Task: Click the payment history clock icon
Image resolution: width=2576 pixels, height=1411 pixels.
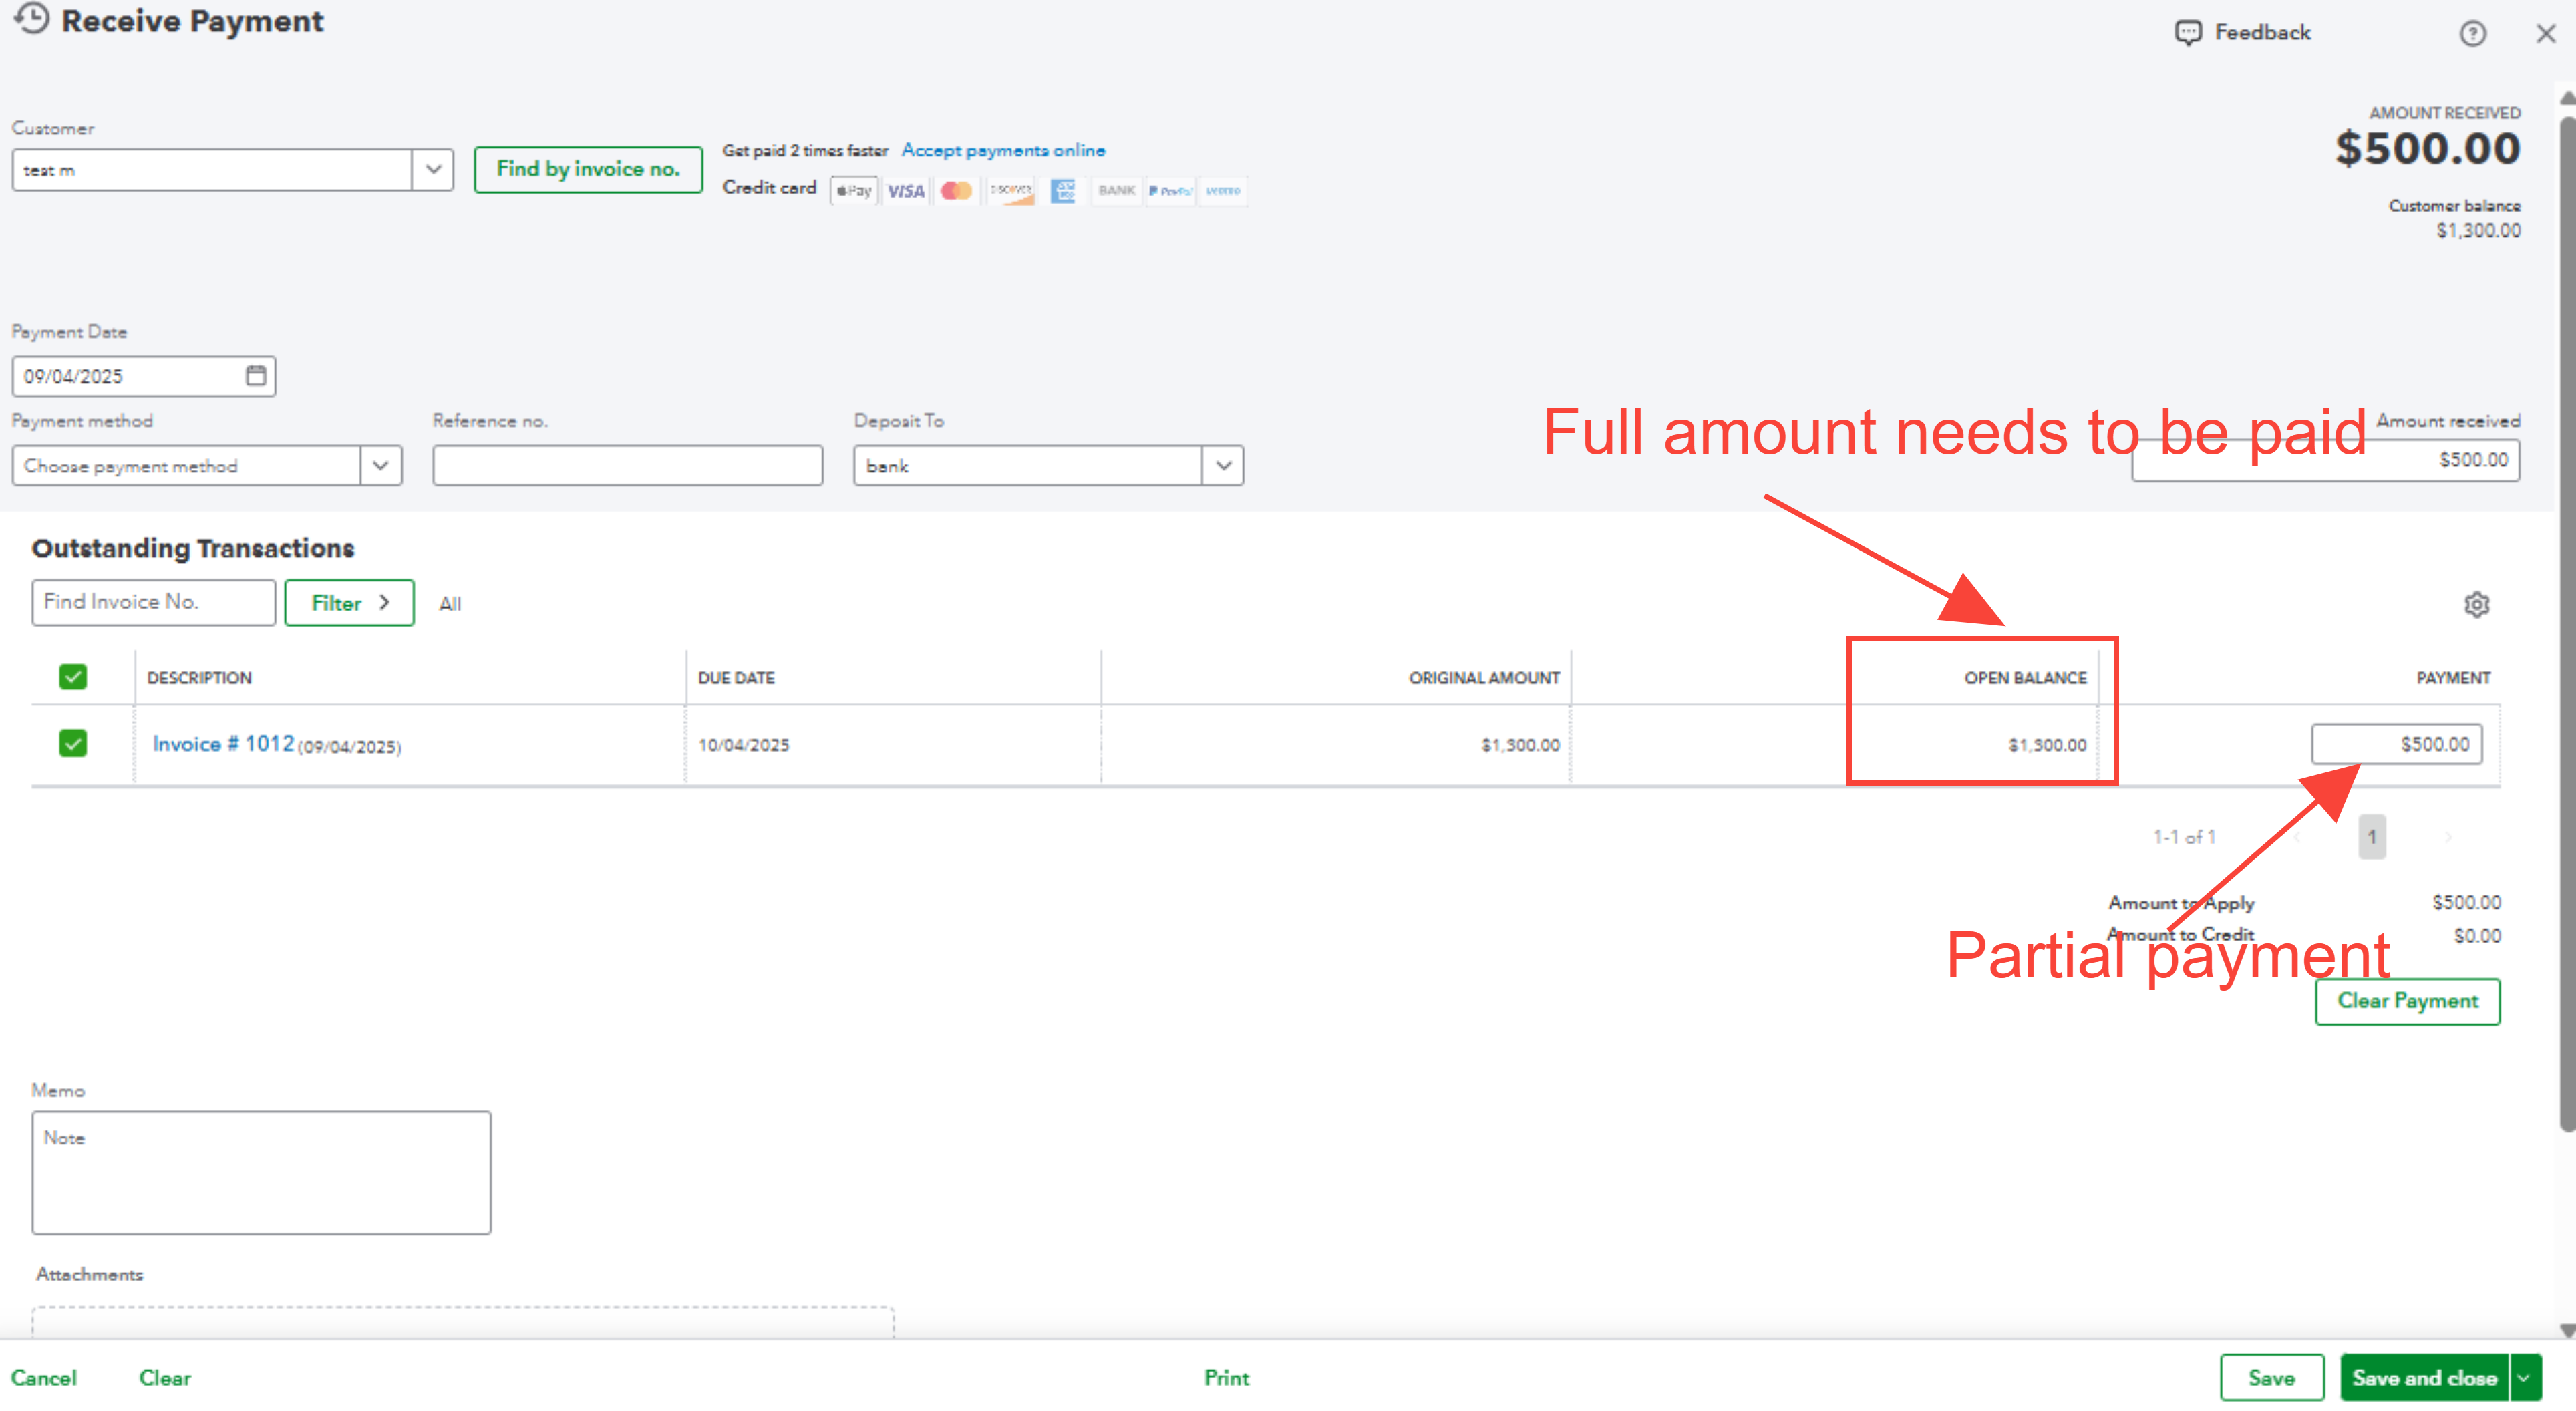Action: pos(32,18)
